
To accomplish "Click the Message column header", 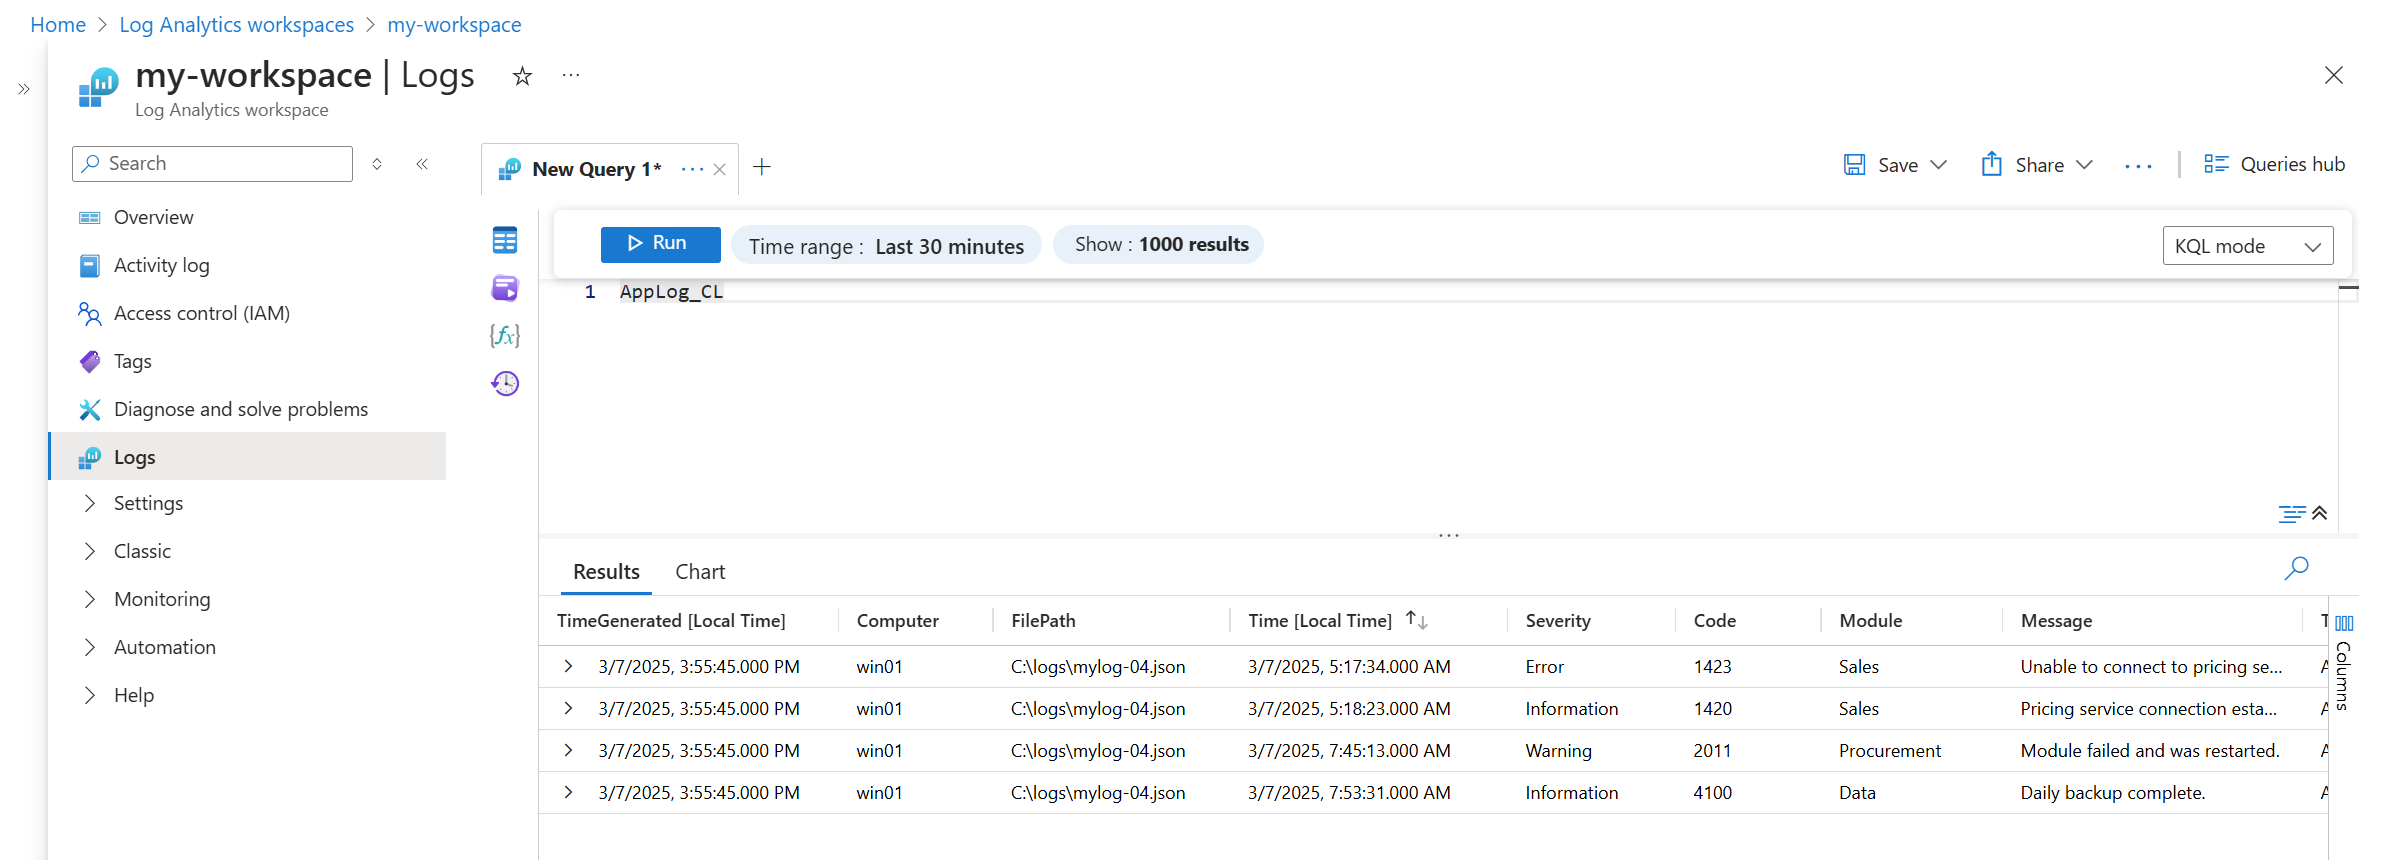I will [2056, 621].
